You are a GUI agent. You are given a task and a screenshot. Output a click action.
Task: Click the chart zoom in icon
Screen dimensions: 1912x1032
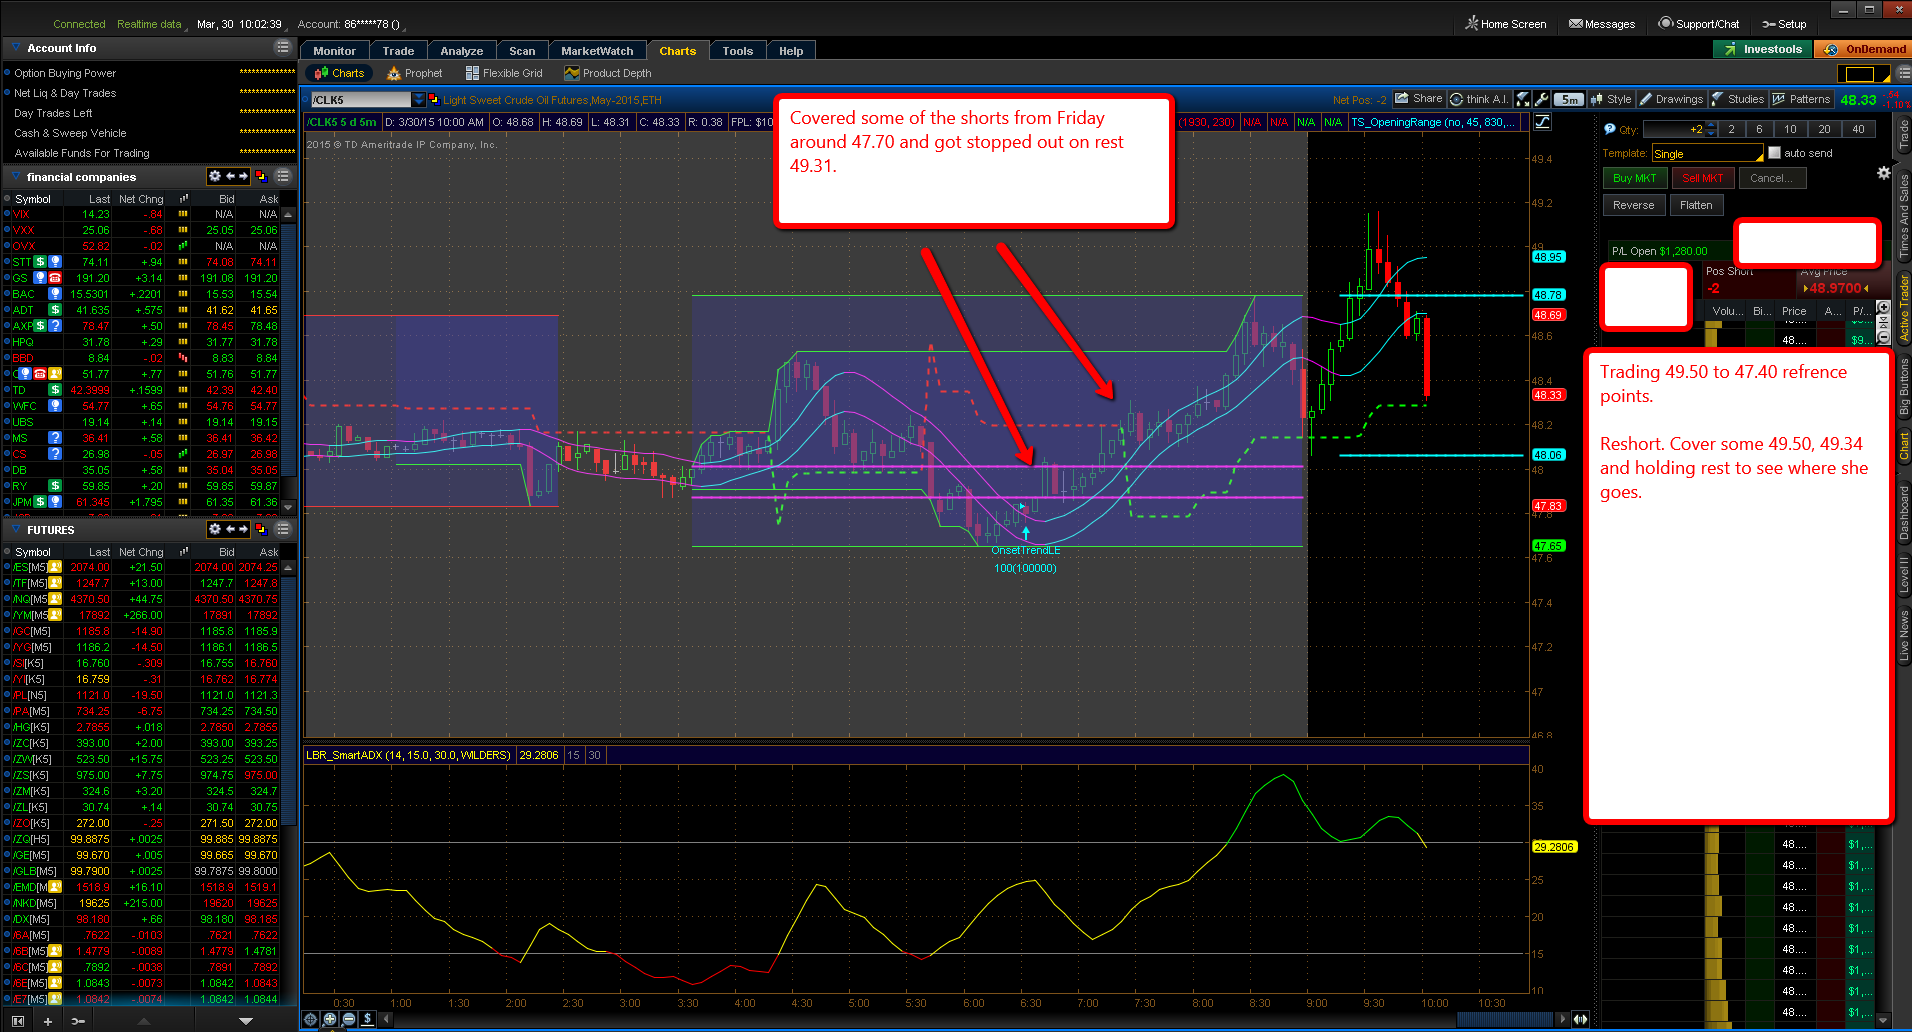[330, 1019]
